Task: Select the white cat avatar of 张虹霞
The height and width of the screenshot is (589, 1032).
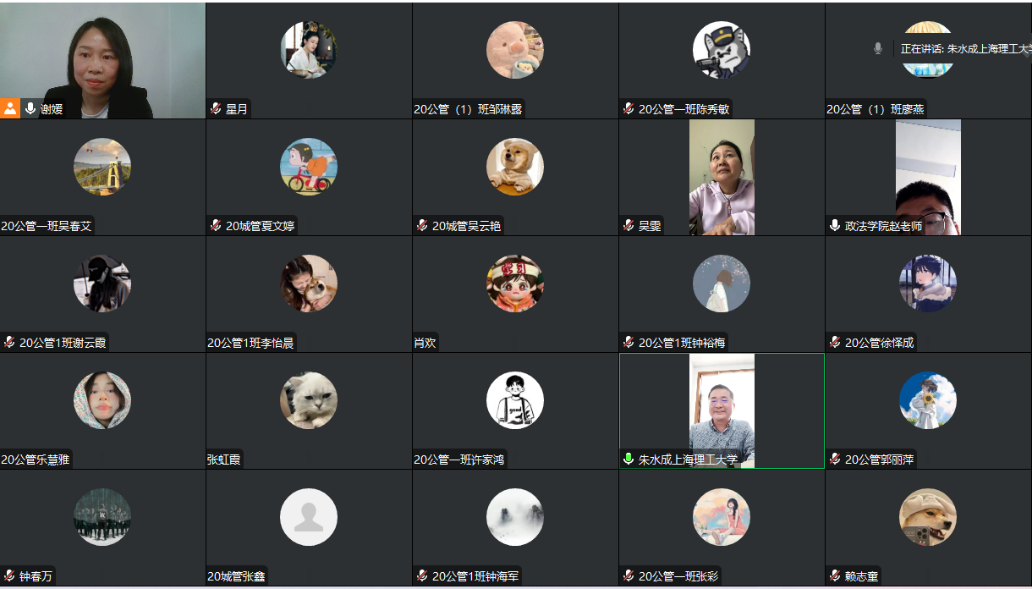Action: tap(309, 400)
